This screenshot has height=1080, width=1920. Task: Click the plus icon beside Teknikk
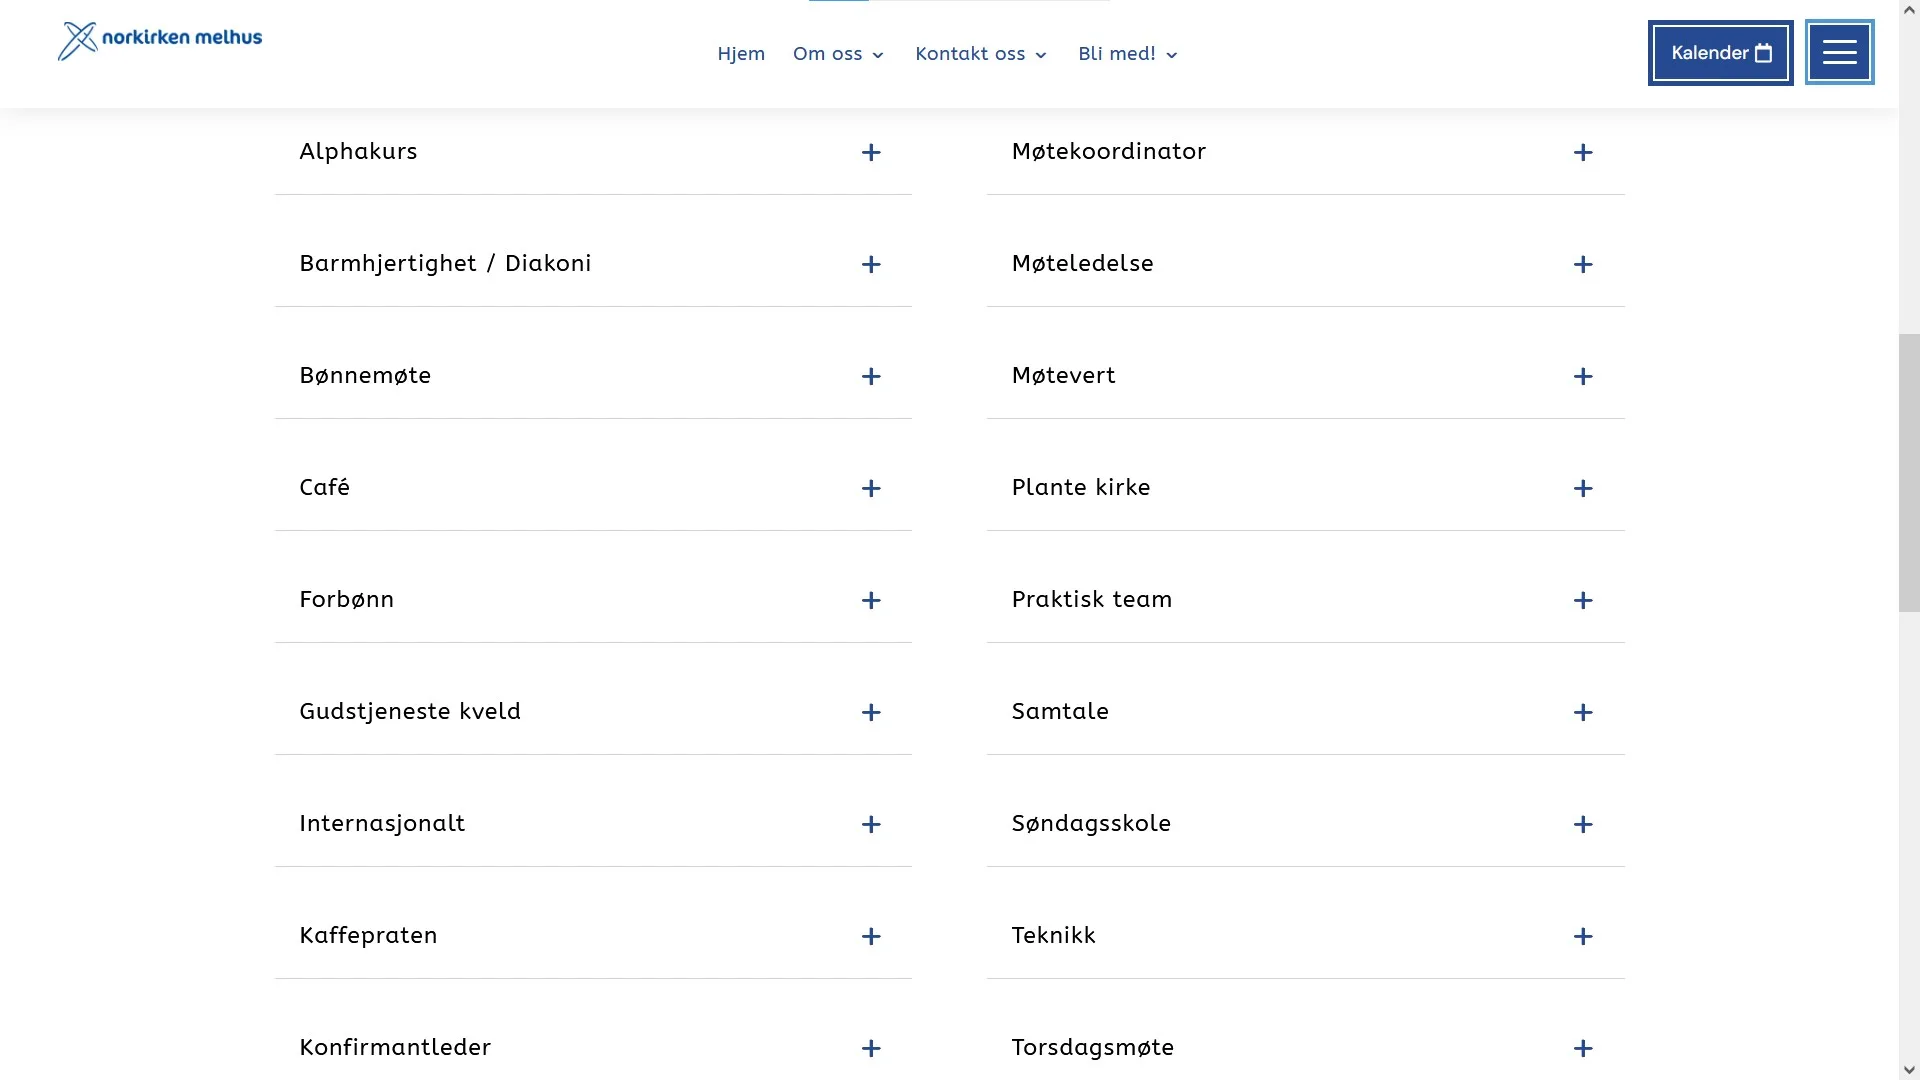click(x=1582, y=936)
